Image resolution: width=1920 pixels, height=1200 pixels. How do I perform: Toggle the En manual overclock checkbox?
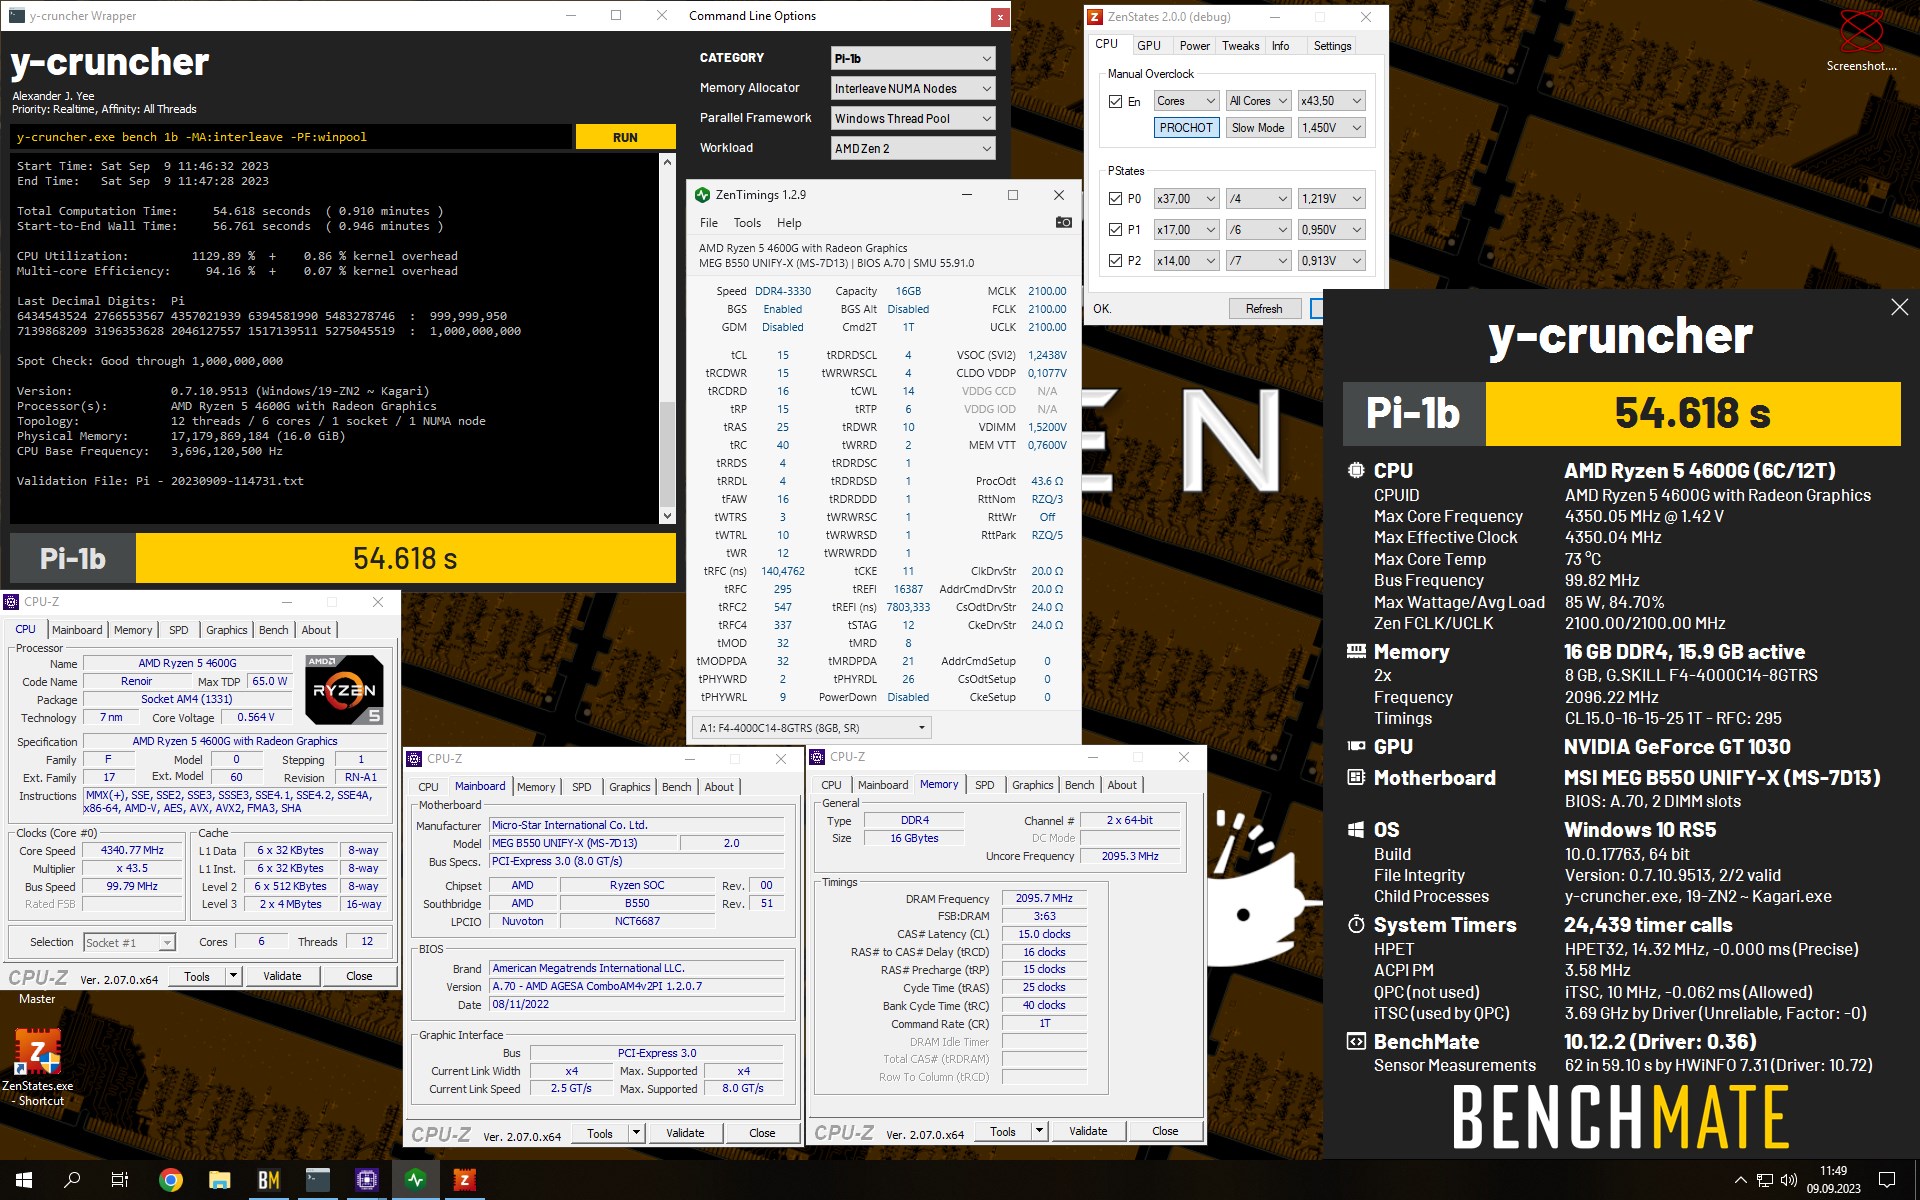click(x=1115, y=101)
